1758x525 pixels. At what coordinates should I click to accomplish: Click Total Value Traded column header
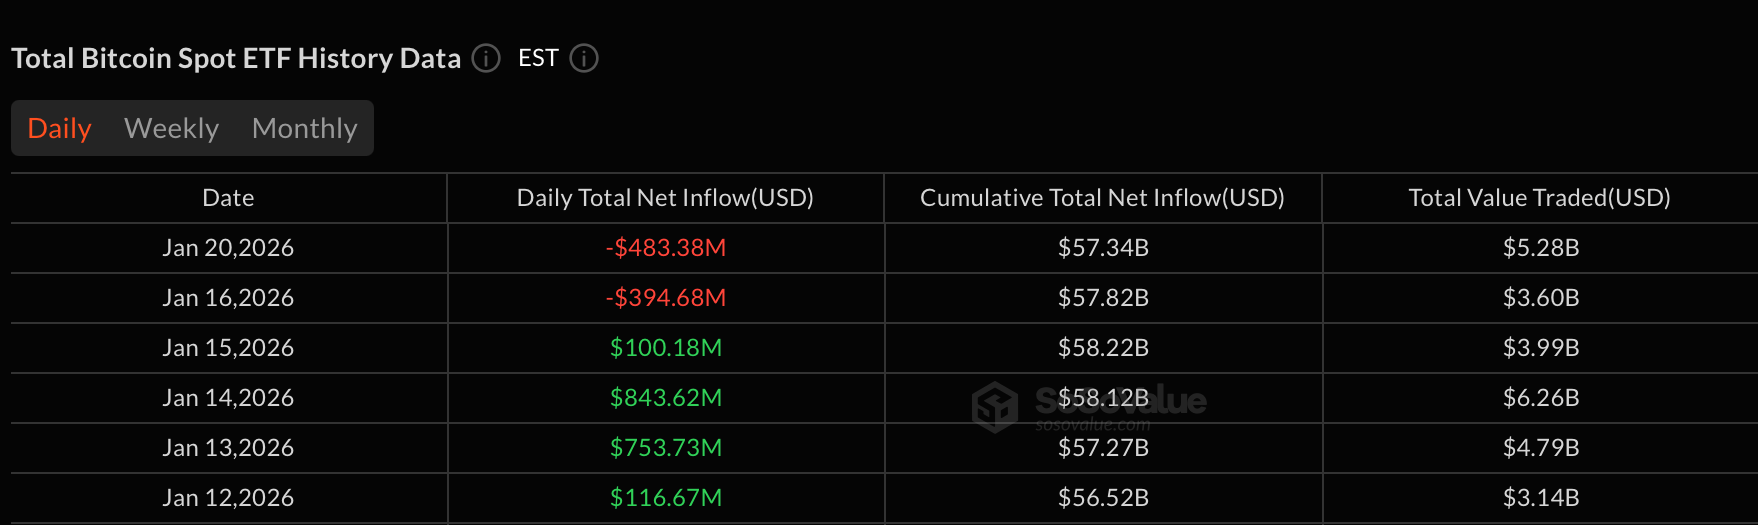point(1539,198)
